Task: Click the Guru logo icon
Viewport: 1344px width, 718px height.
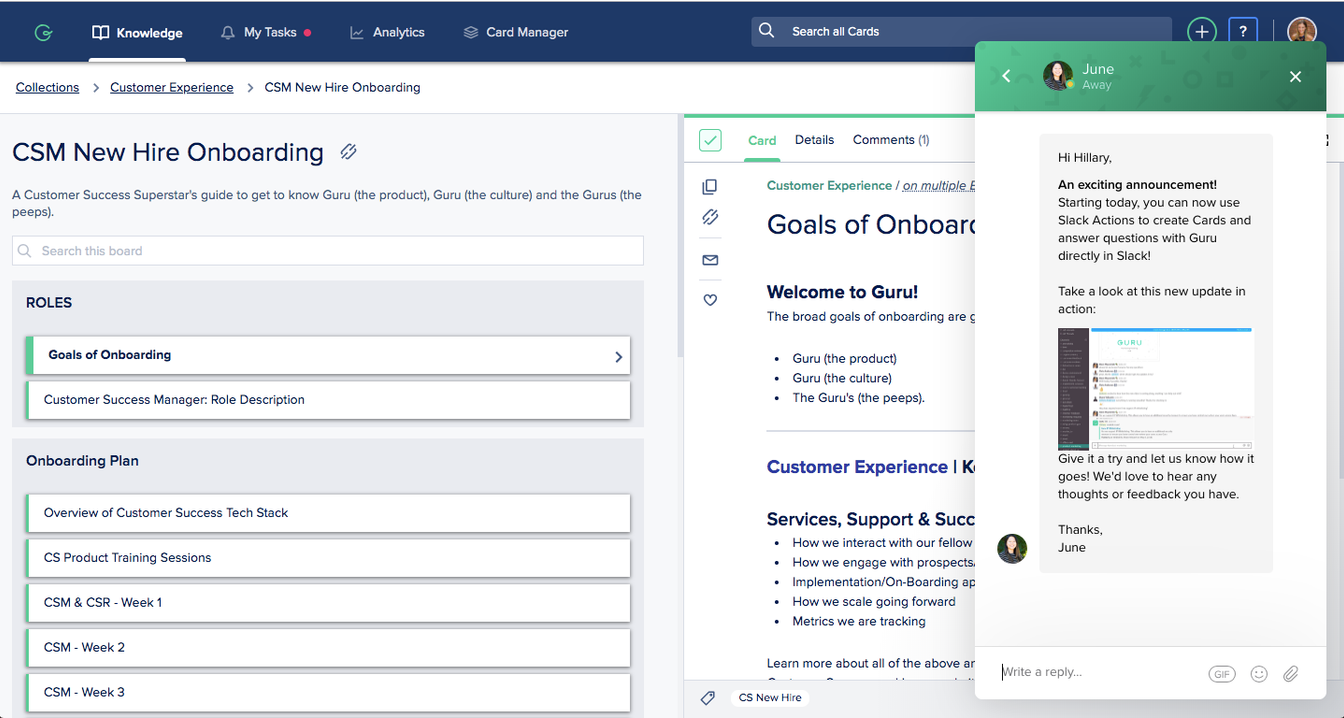Action: click(x=43, y=32)
